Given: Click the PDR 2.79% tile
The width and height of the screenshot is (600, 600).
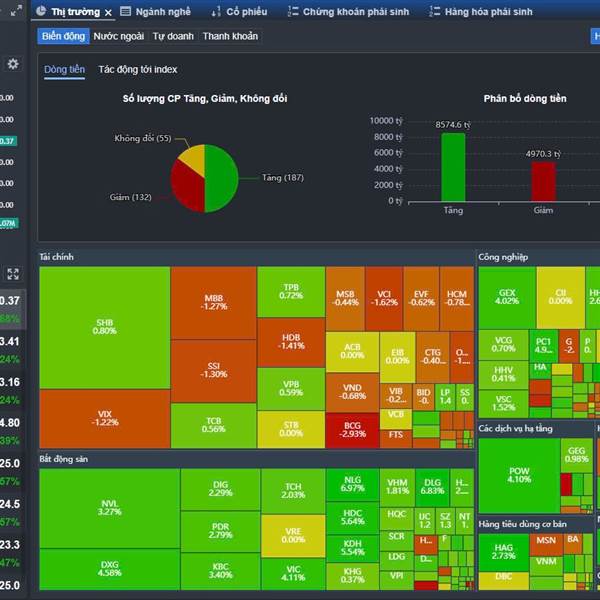Looking at the screenshot, I should point(220,532).
